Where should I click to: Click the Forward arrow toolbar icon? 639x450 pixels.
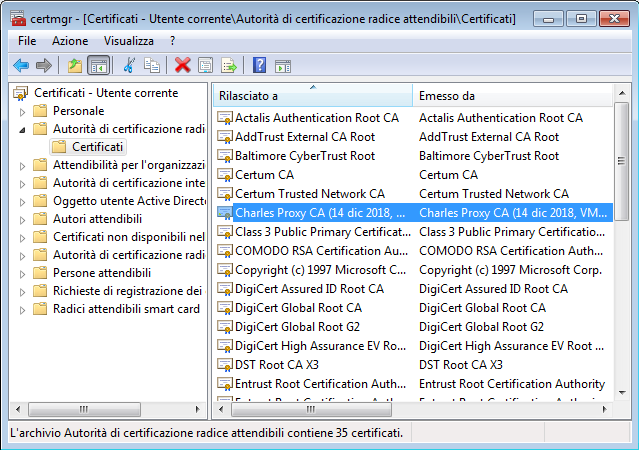tap(44, 65)
